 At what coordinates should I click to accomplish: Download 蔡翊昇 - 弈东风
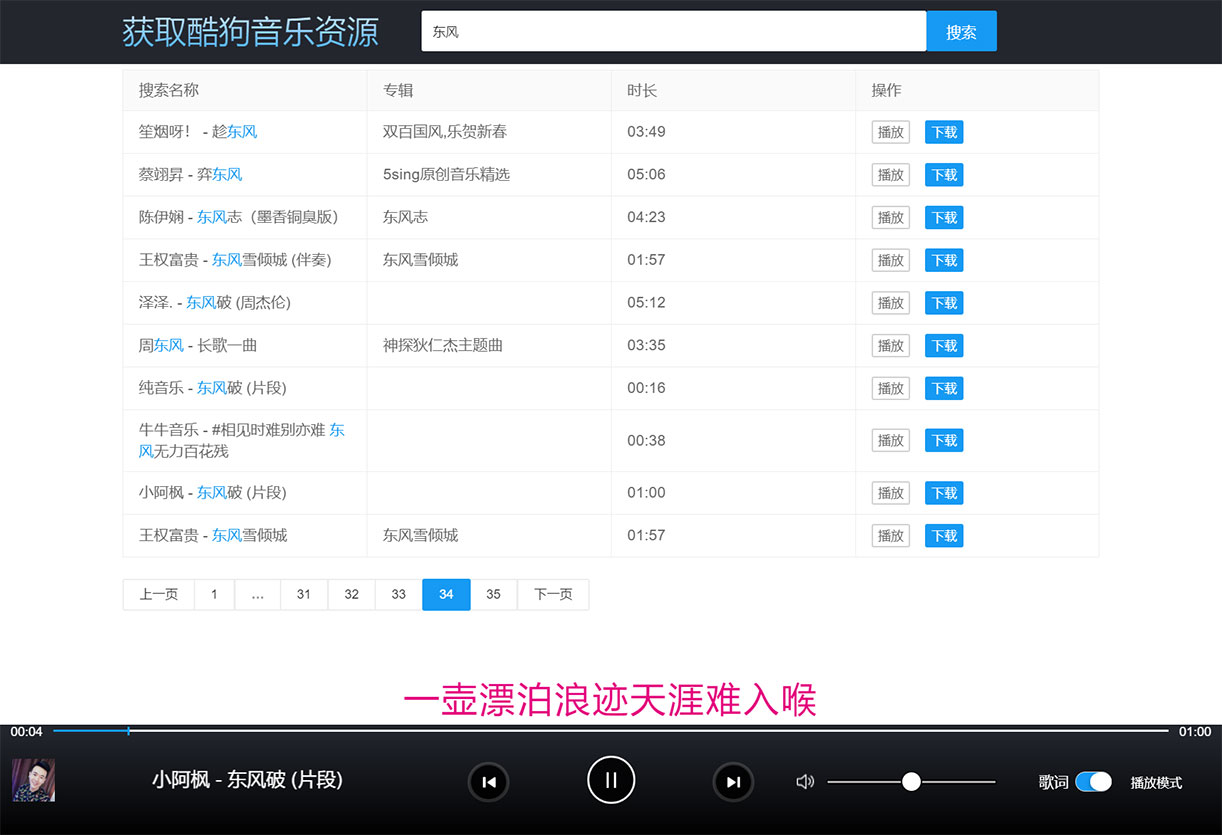943,174
